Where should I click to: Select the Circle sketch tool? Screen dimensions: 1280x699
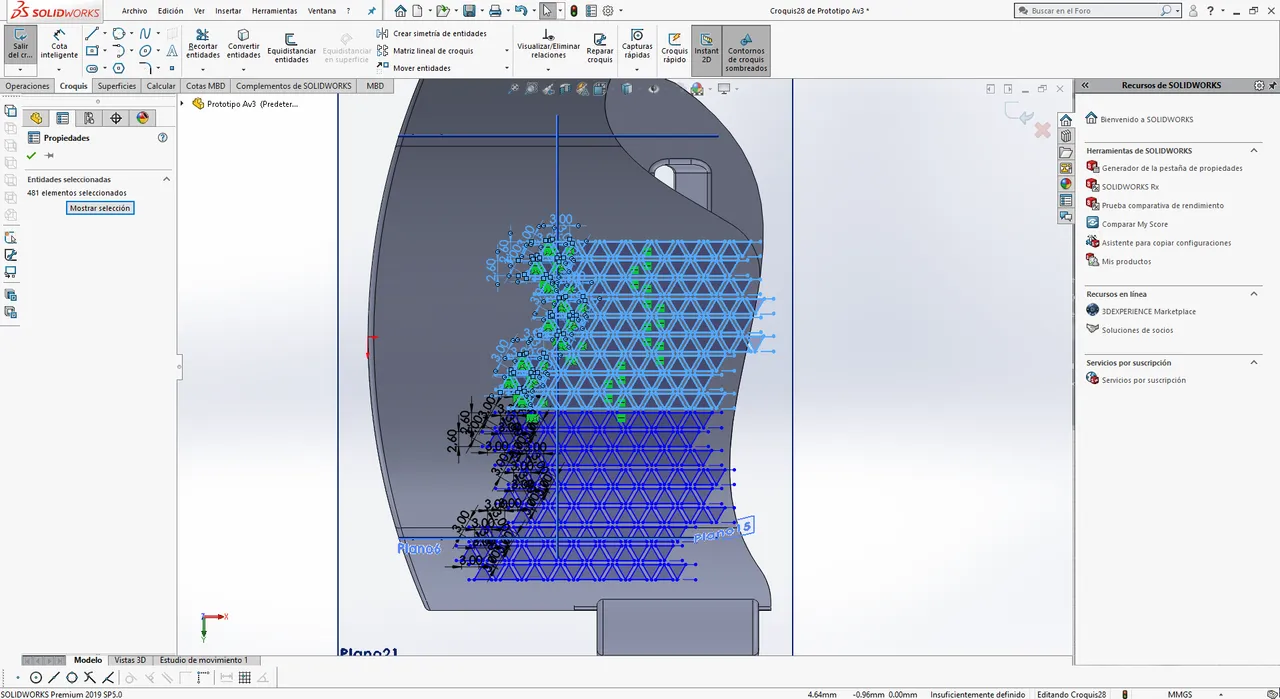(119, 34)
